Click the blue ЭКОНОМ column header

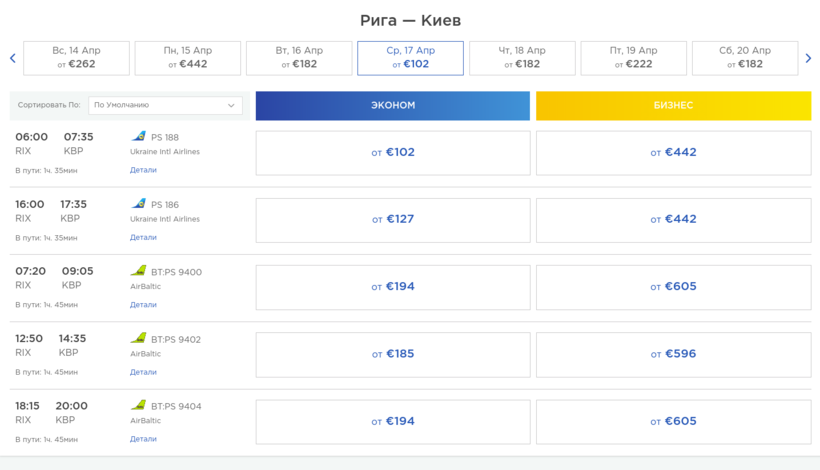(392, 105)
